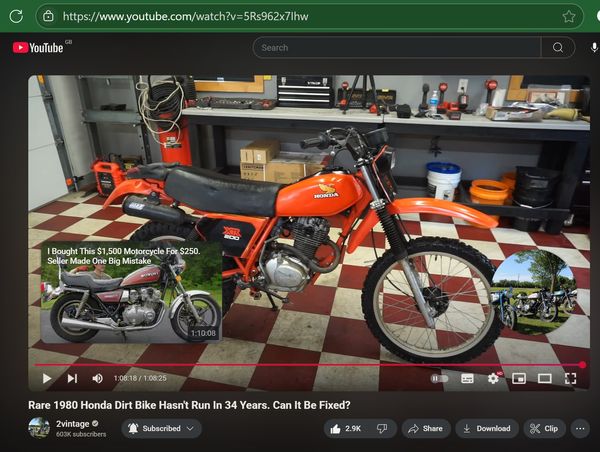This screenshot has height=452, width=600.
Task: Like the video (2.9K)
Action: (x=346, y=429)
